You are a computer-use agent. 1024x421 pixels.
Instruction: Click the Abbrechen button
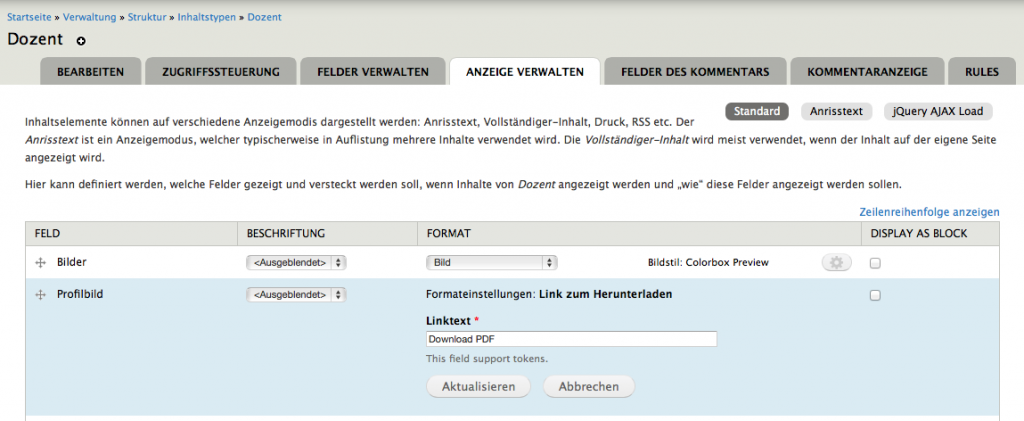pos(588,386)
